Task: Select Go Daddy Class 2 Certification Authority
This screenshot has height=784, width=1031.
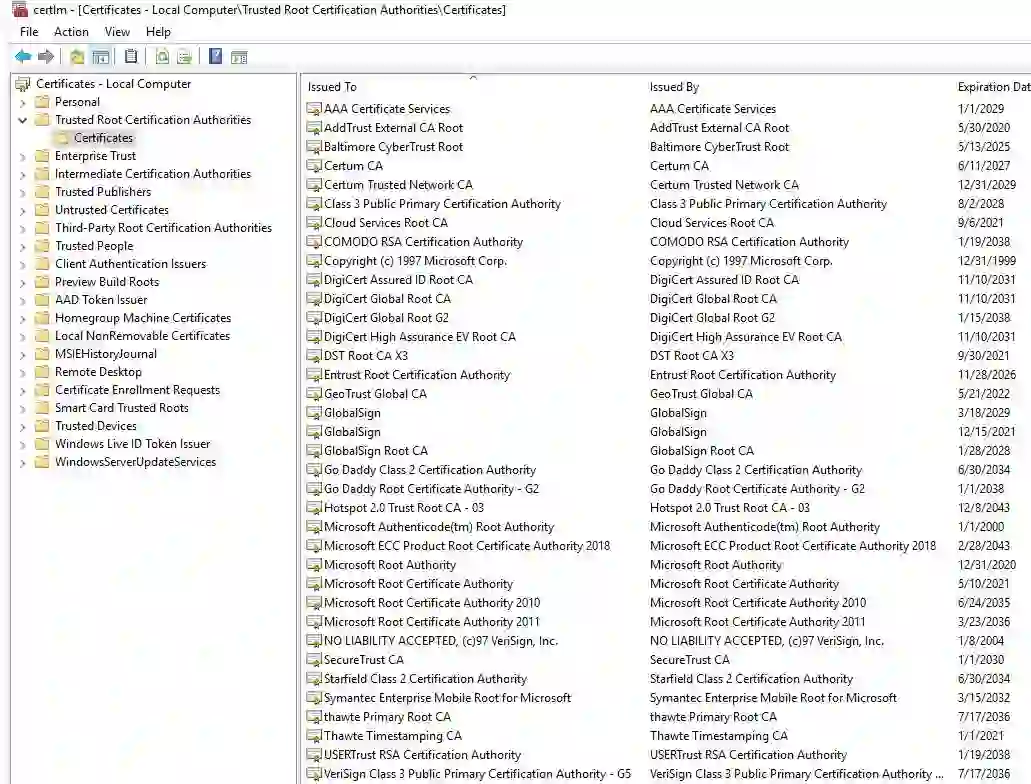Action: tap(429, 470)
